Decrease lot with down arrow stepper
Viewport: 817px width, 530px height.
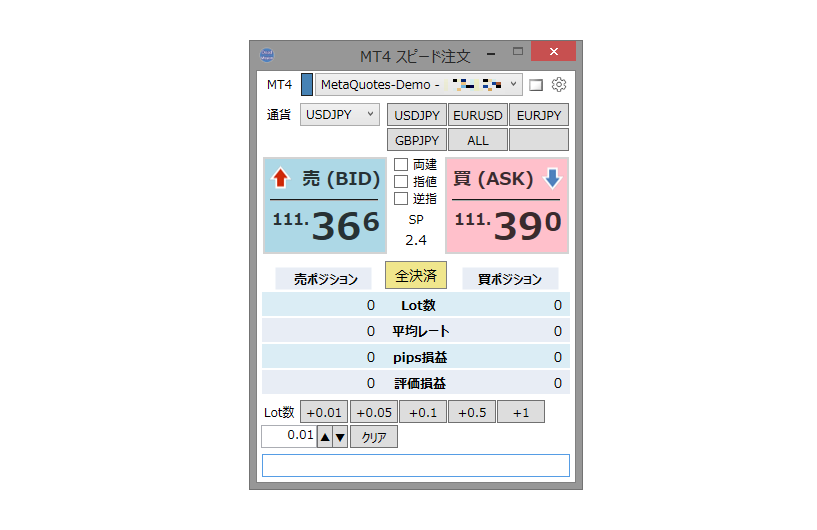point(340,437)
